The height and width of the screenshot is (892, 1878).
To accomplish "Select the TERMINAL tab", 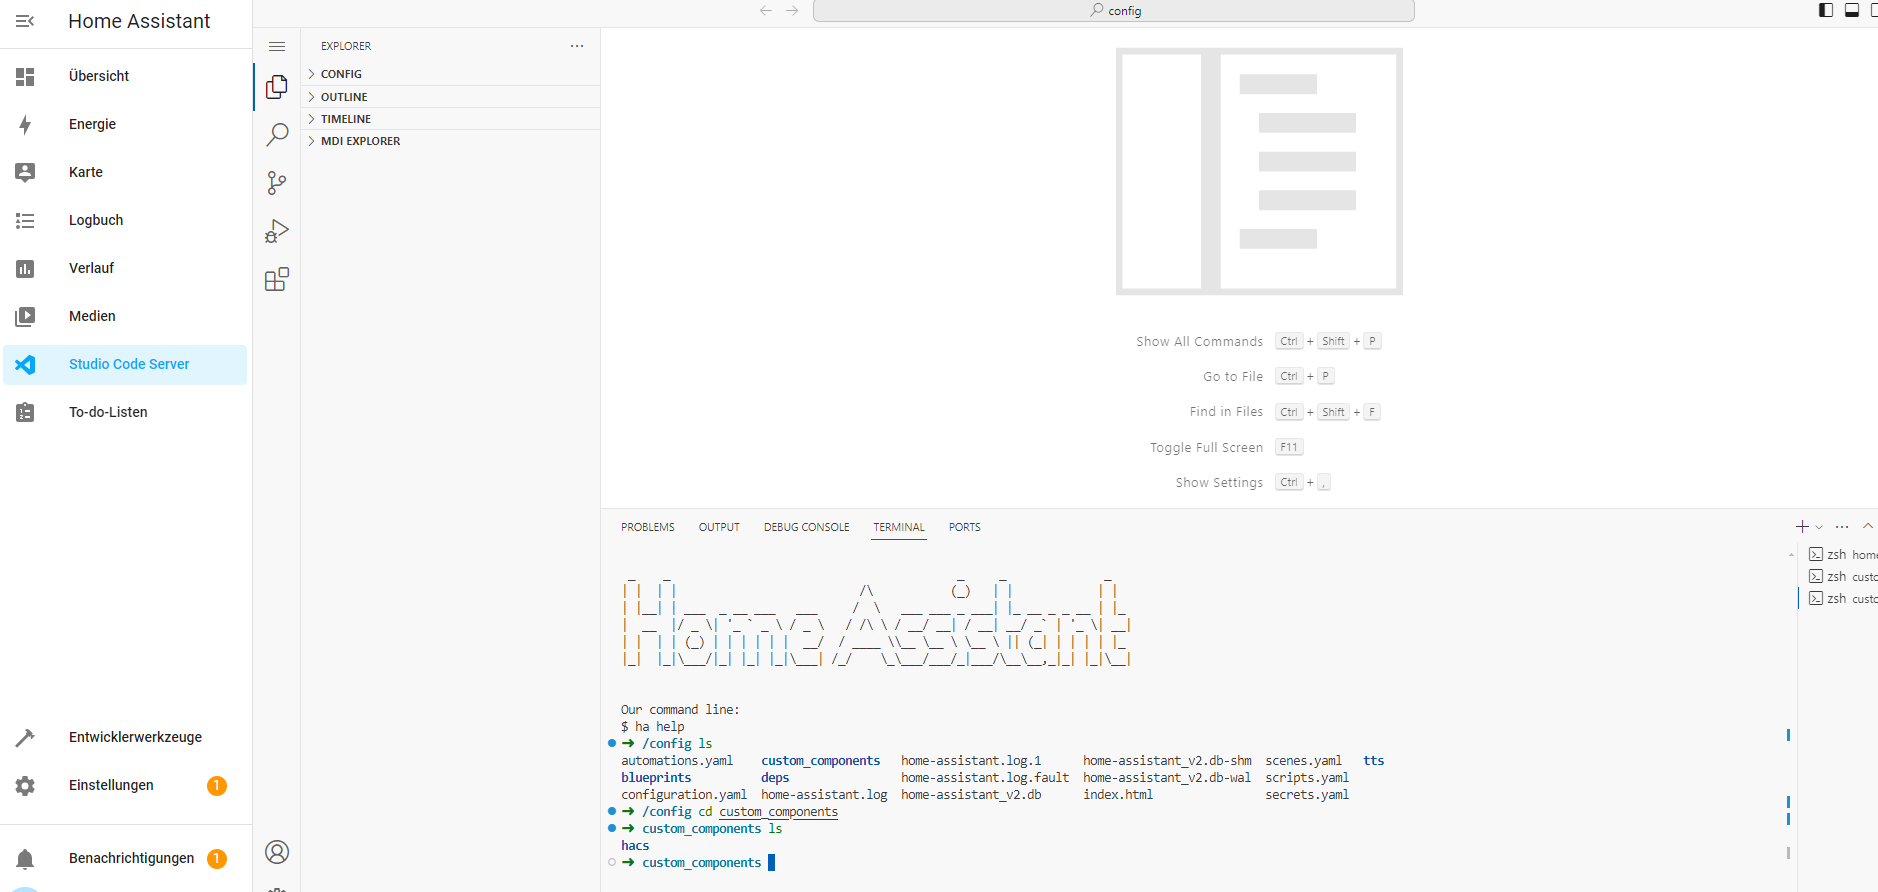I will [x=899, y=527].
